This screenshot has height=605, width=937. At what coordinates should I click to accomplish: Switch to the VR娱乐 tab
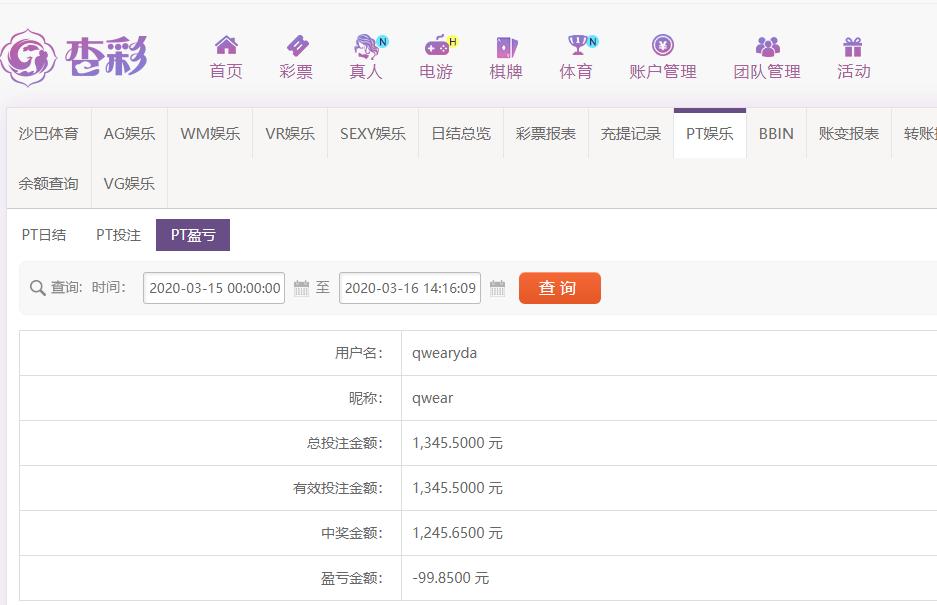290,134
